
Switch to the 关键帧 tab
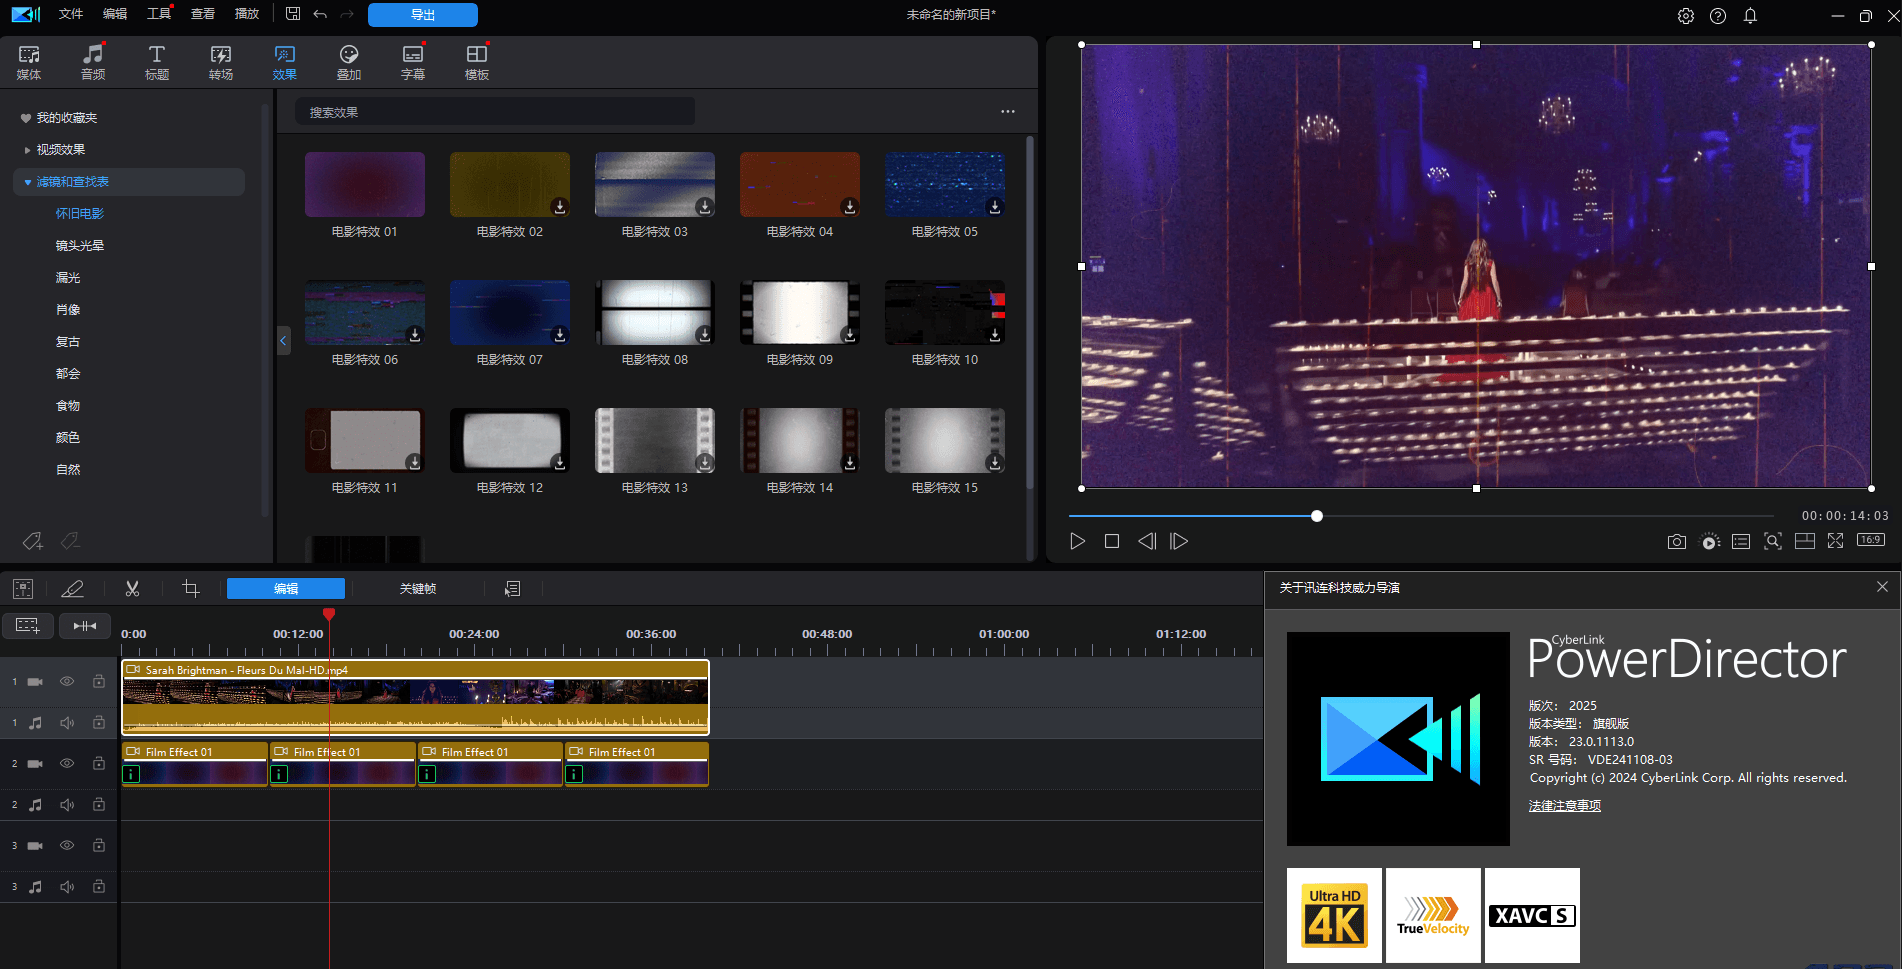tap(417, 589)
